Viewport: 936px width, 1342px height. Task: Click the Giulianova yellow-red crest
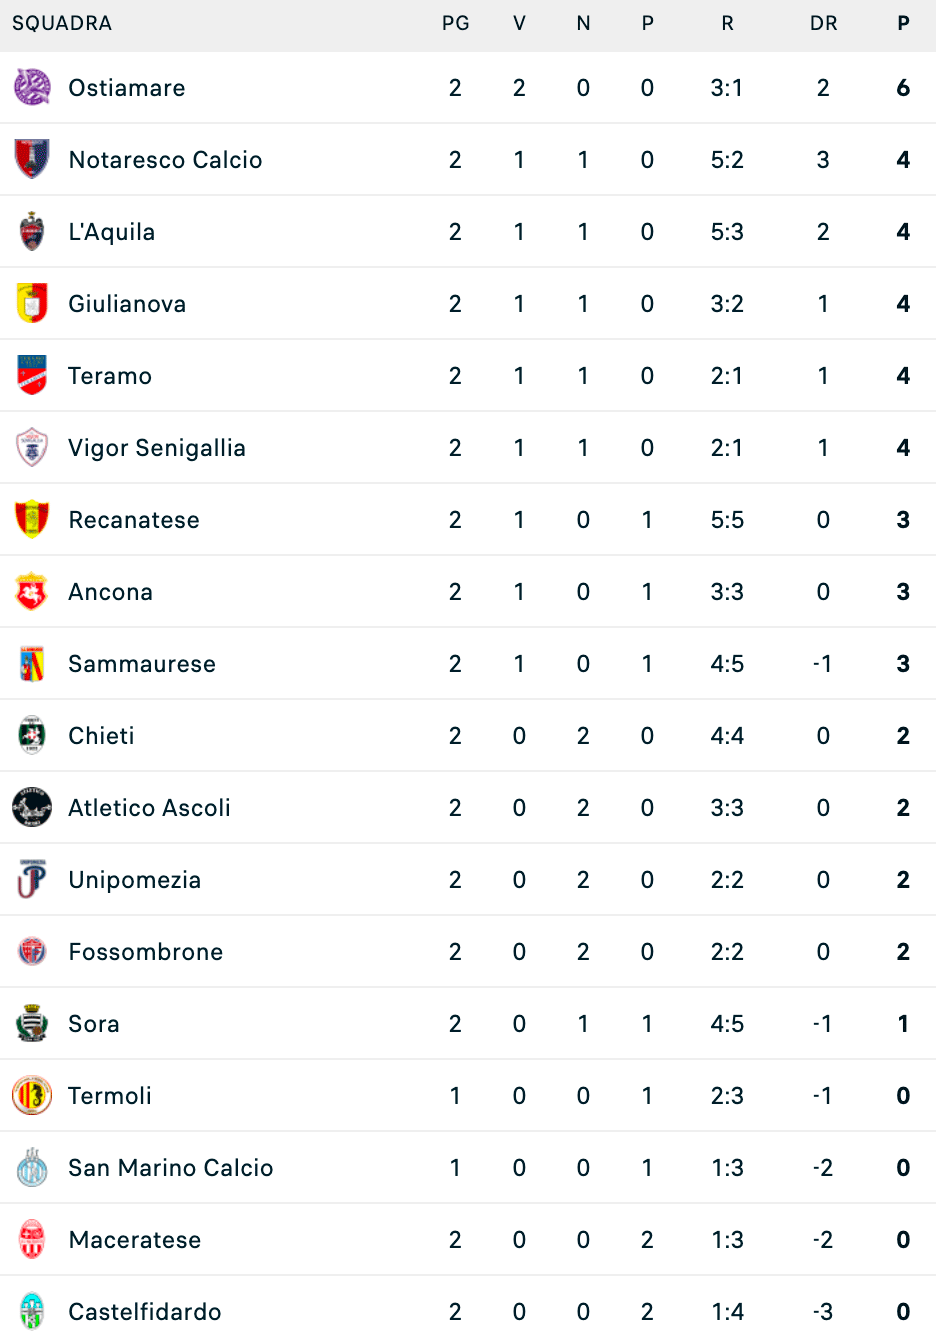click(x=32, y=303)
